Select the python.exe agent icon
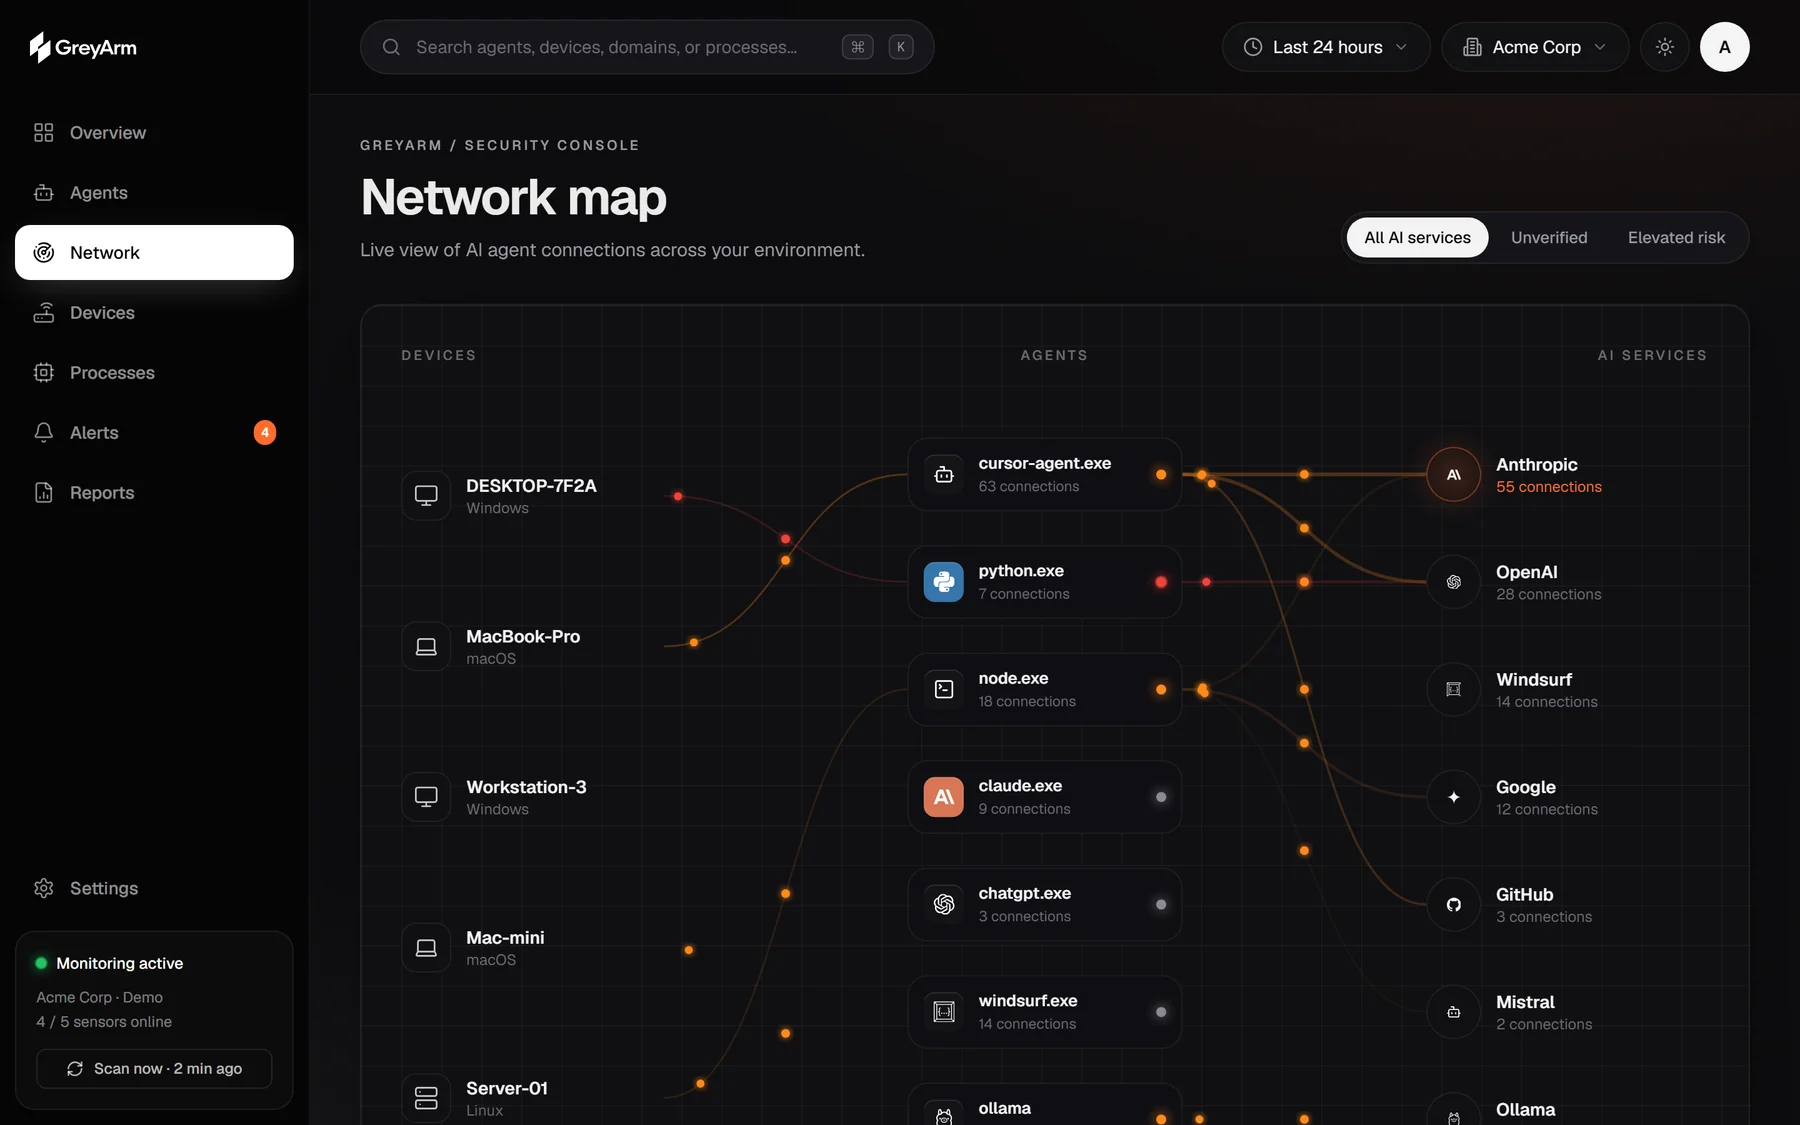Viewport: 1800px width, 1125px height. coord(944,582)
